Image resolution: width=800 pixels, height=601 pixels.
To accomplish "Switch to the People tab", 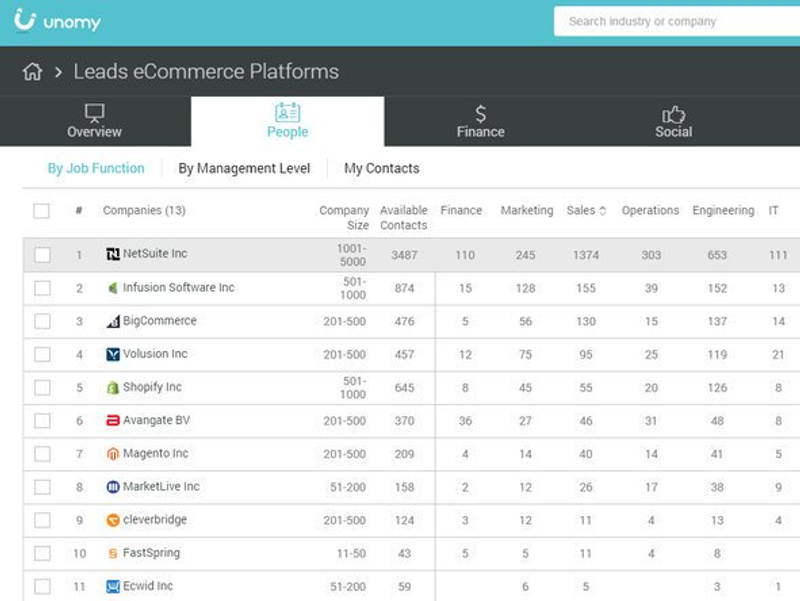I will click(x=288, y=121).
